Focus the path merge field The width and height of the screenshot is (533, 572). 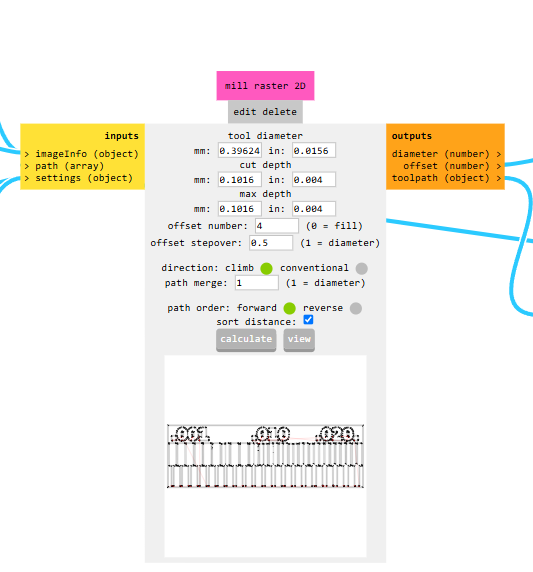257,283
